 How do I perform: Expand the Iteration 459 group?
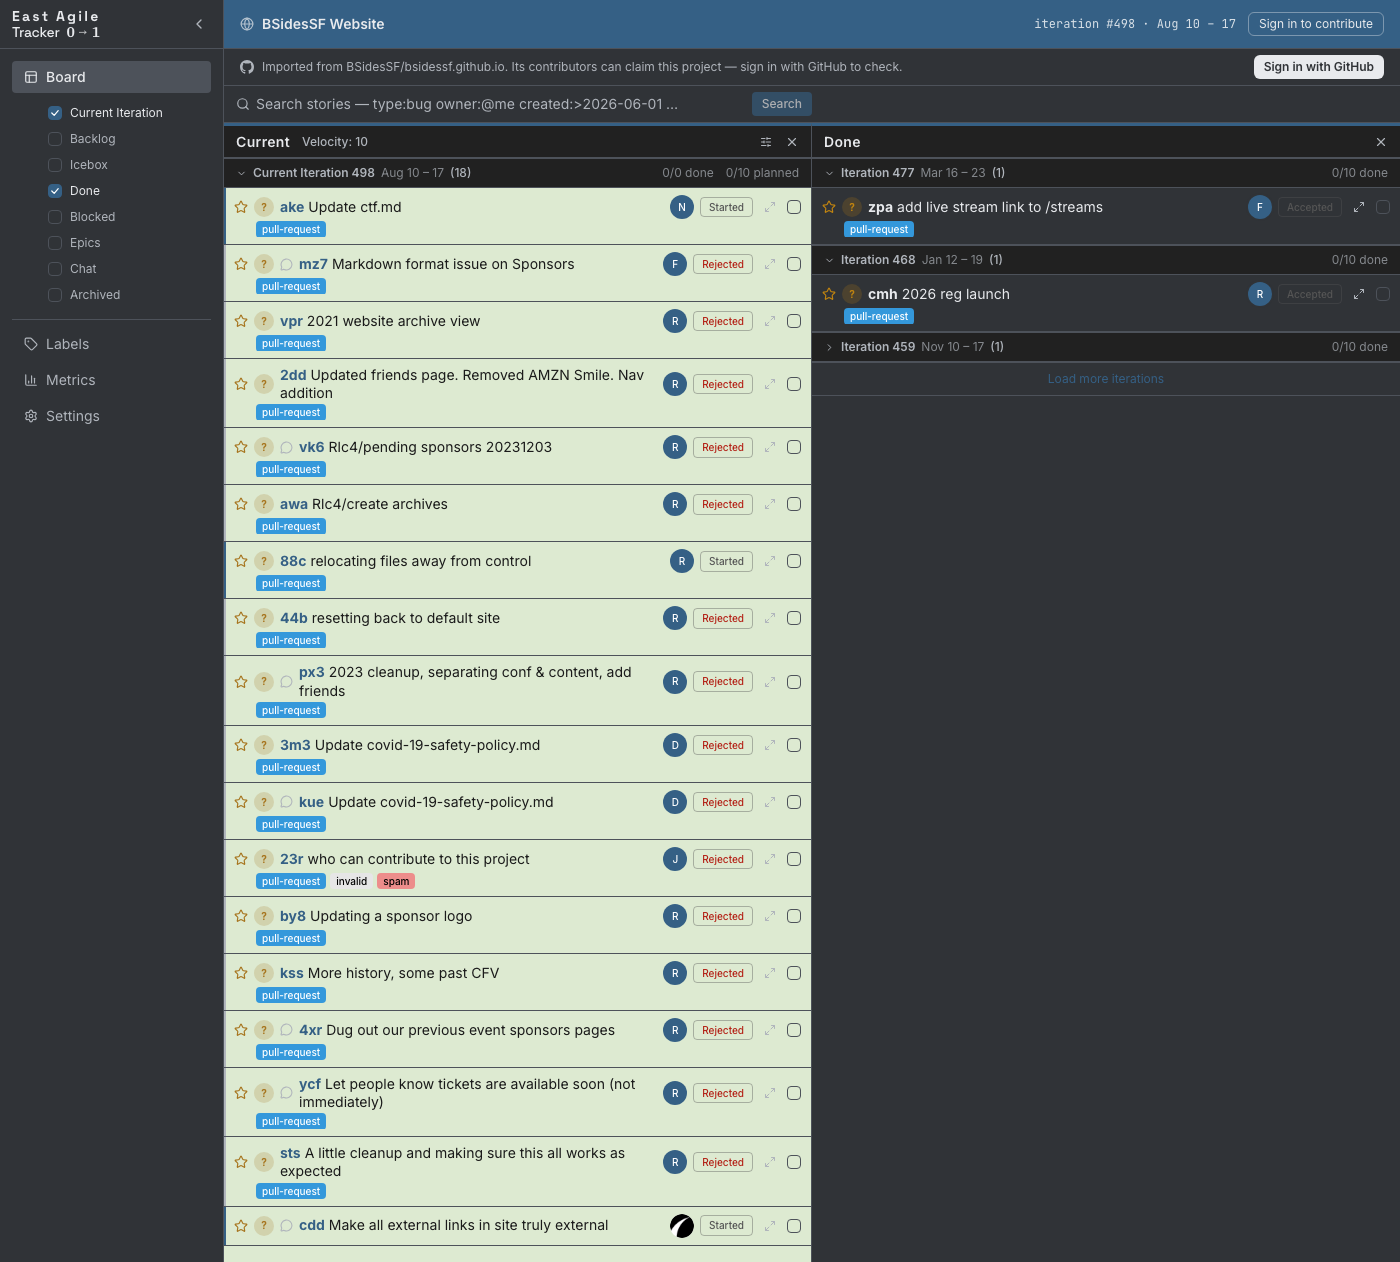coord(829,347)
